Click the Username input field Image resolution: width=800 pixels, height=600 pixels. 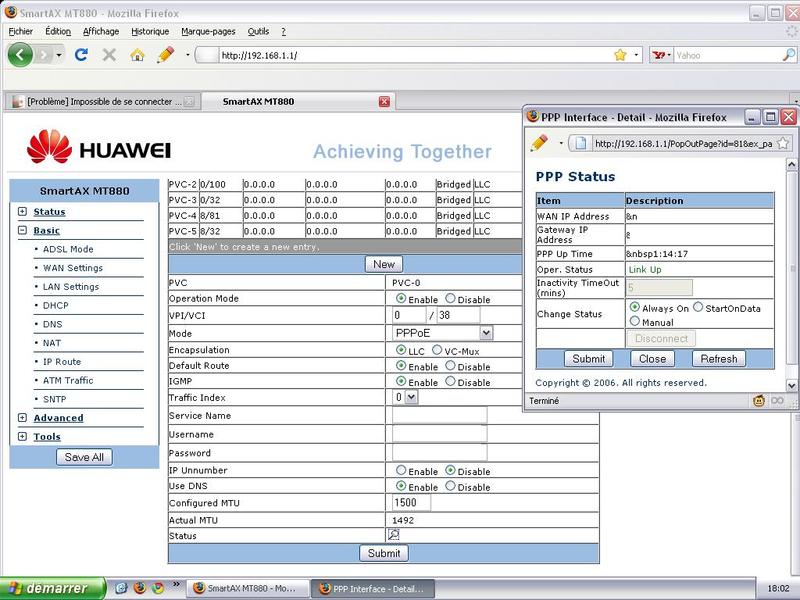tap(439, 434)
